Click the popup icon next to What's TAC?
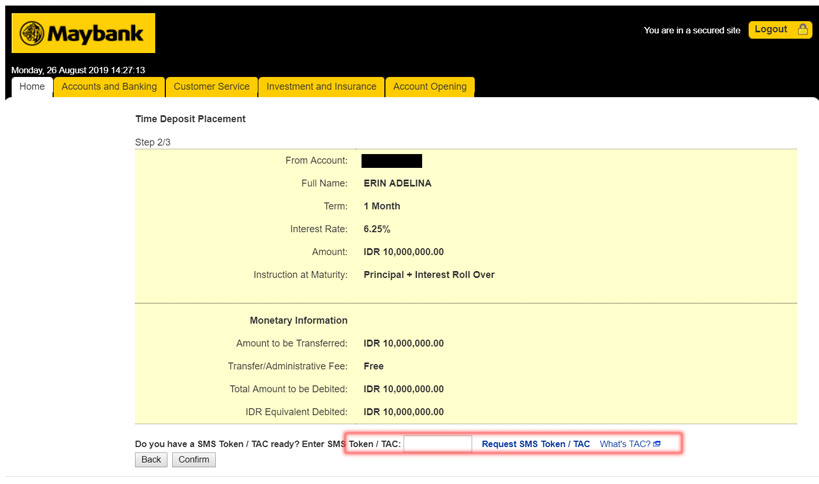Screen dimensions: 819x484 point(657,444)
